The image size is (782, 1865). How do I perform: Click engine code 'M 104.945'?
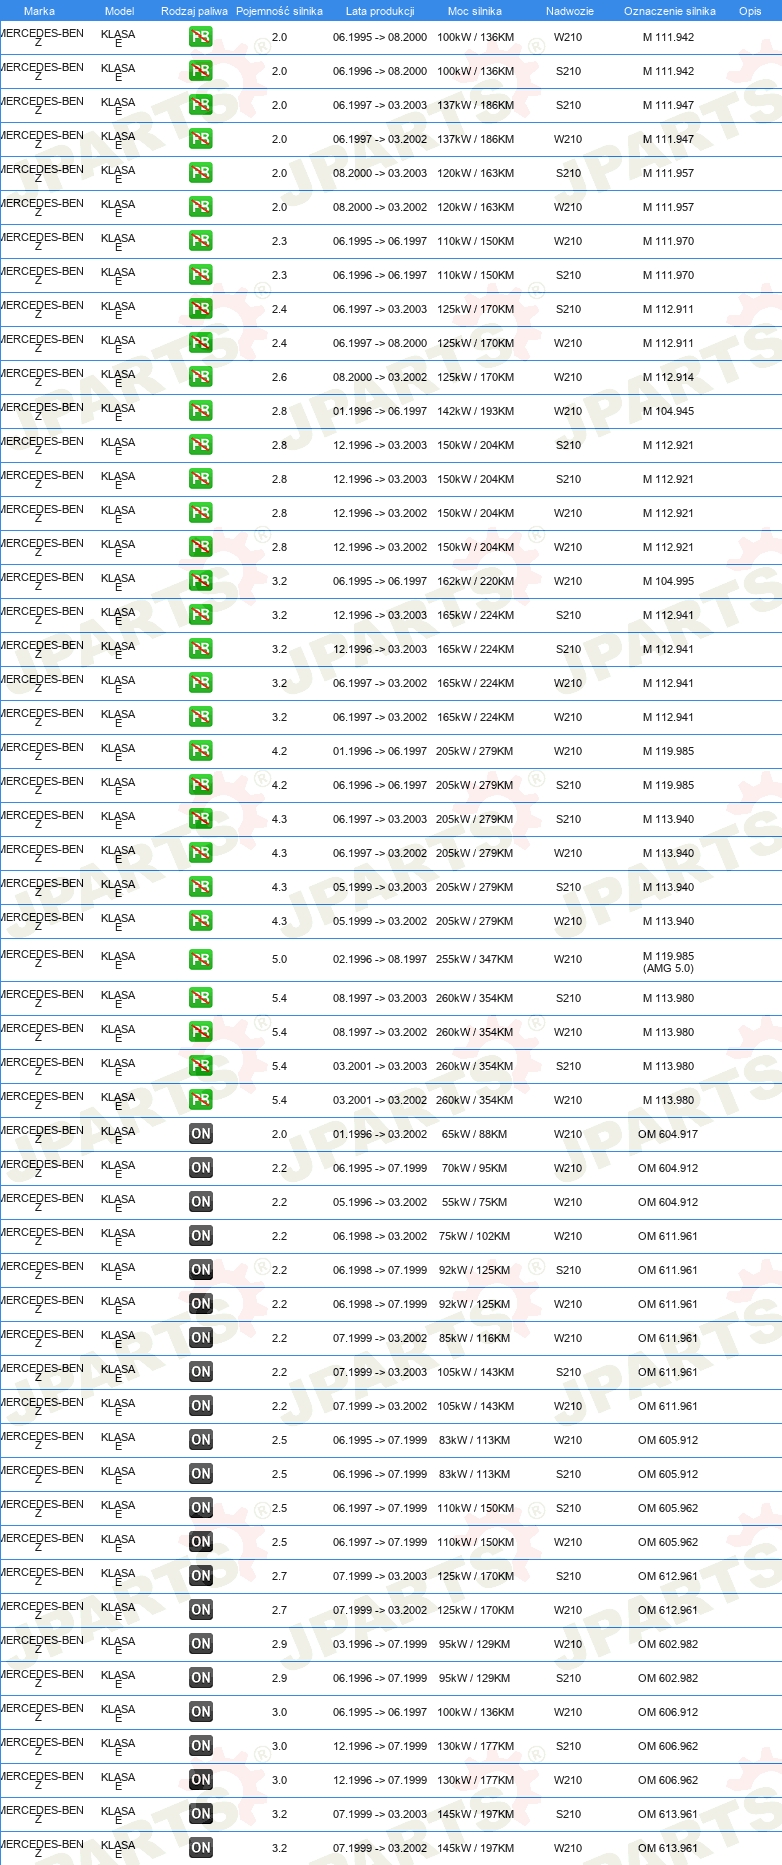[x=668, y=411]
